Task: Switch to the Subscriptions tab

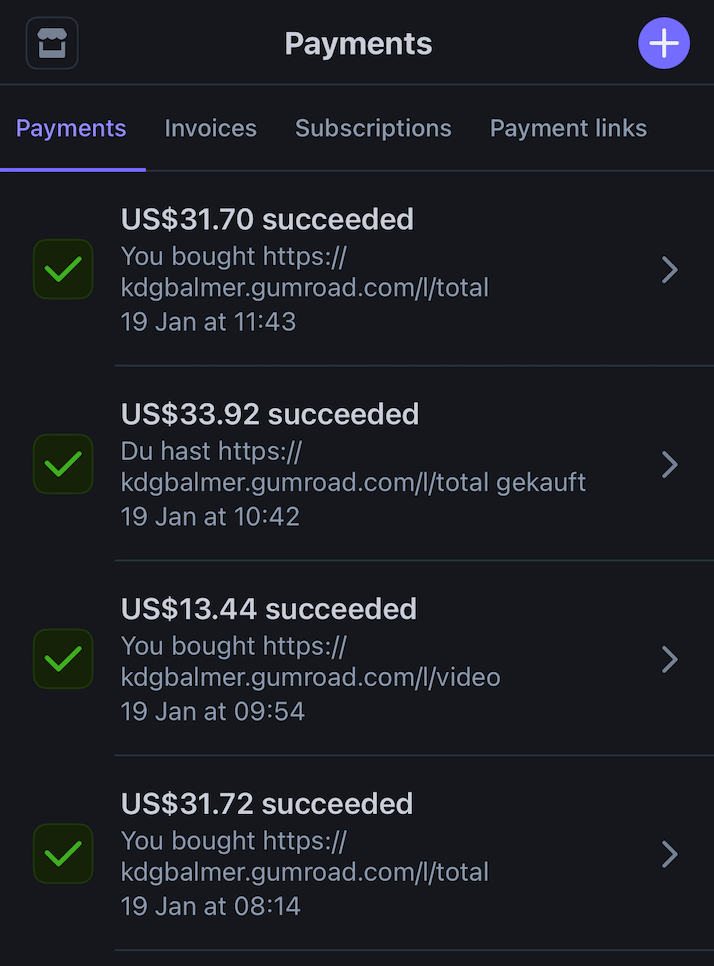Action: 373,129
